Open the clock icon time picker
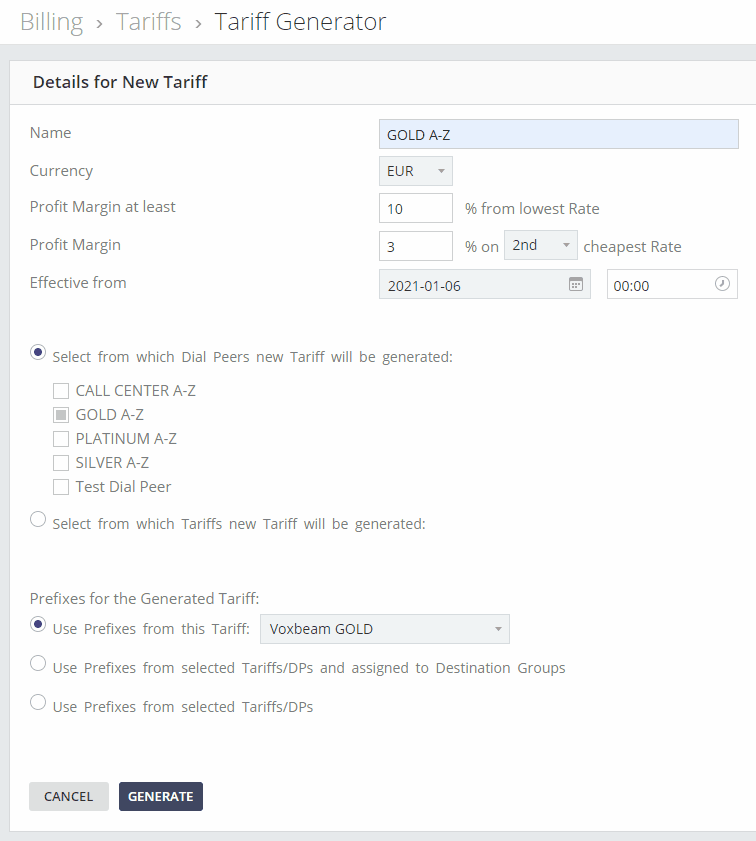 coord(722,284)
